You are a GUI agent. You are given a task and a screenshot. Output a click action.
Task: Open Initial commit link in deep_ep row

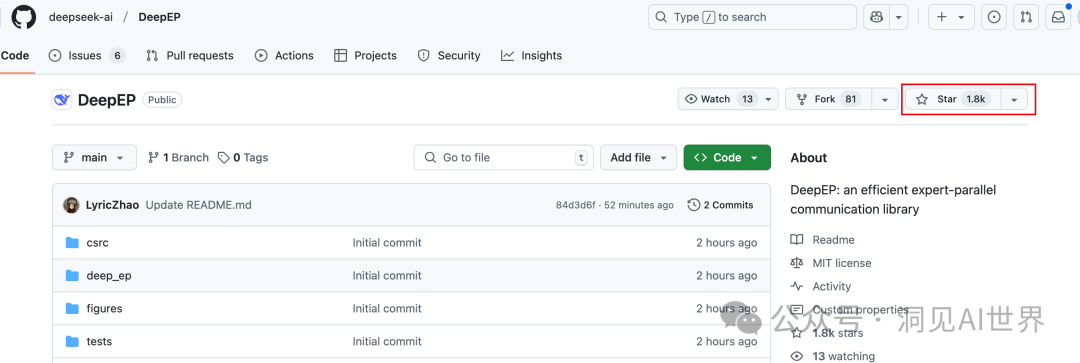(387, 276)
